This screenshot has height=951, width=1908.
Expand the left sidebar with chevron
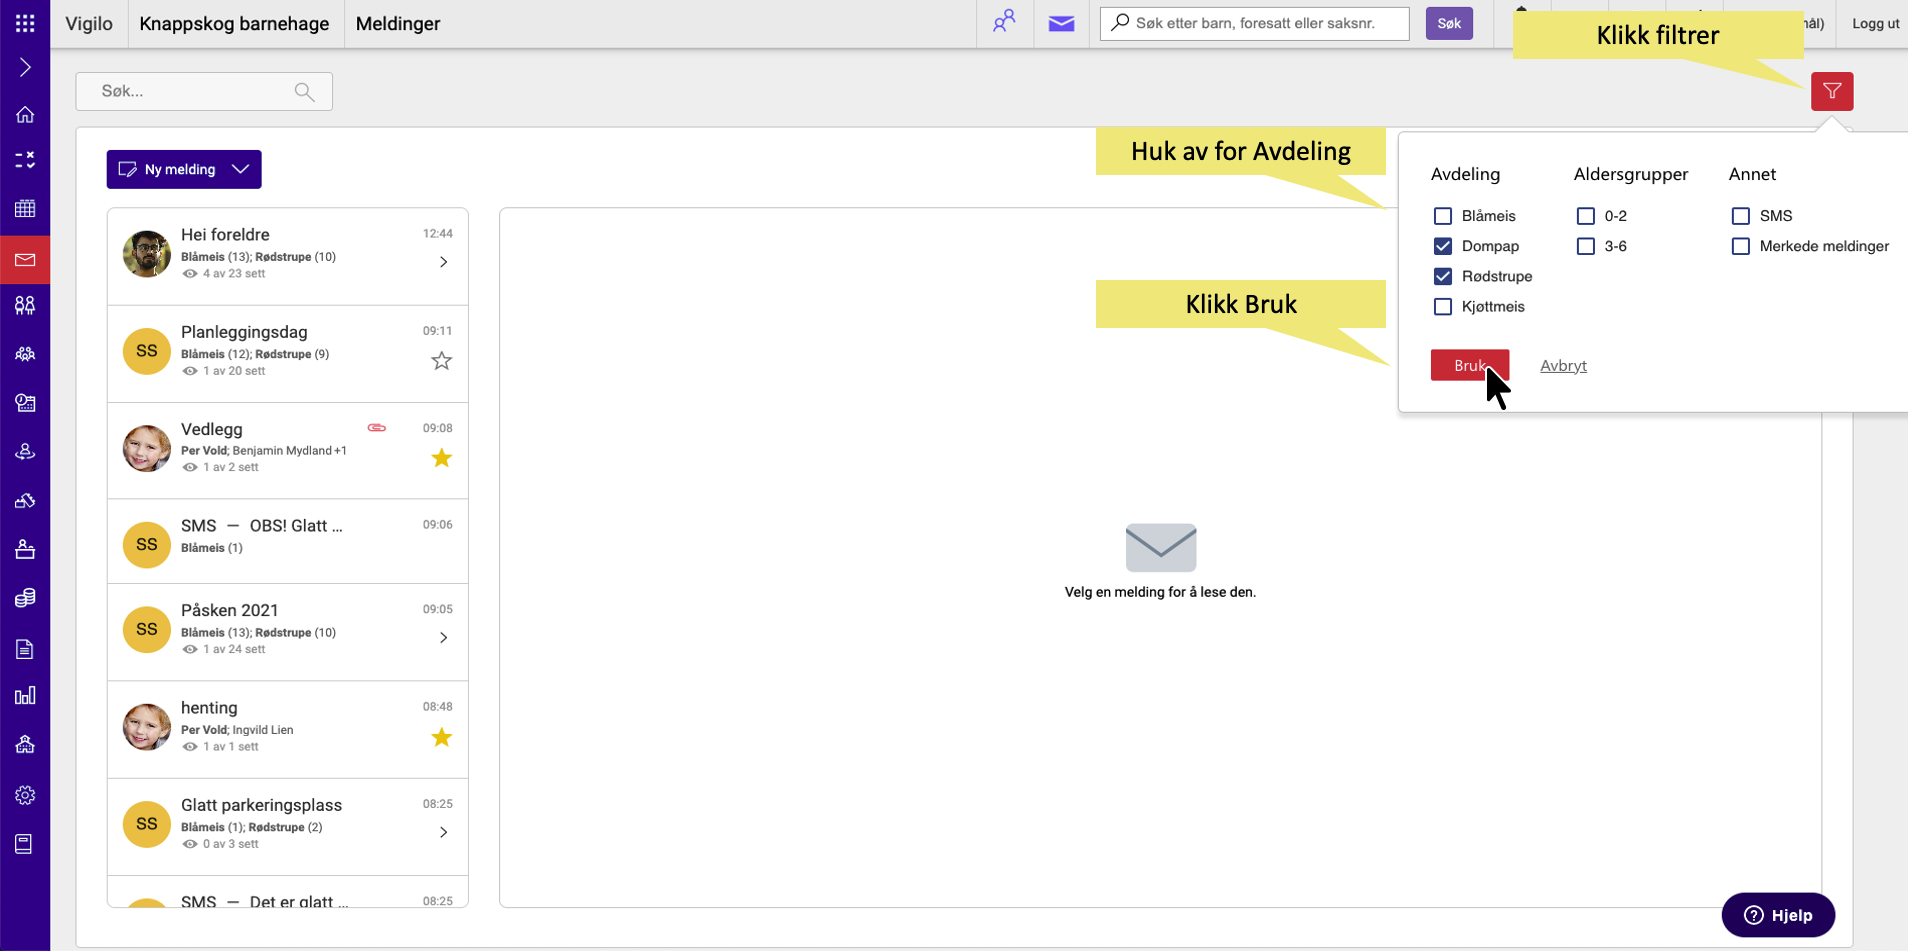(25, 67)
